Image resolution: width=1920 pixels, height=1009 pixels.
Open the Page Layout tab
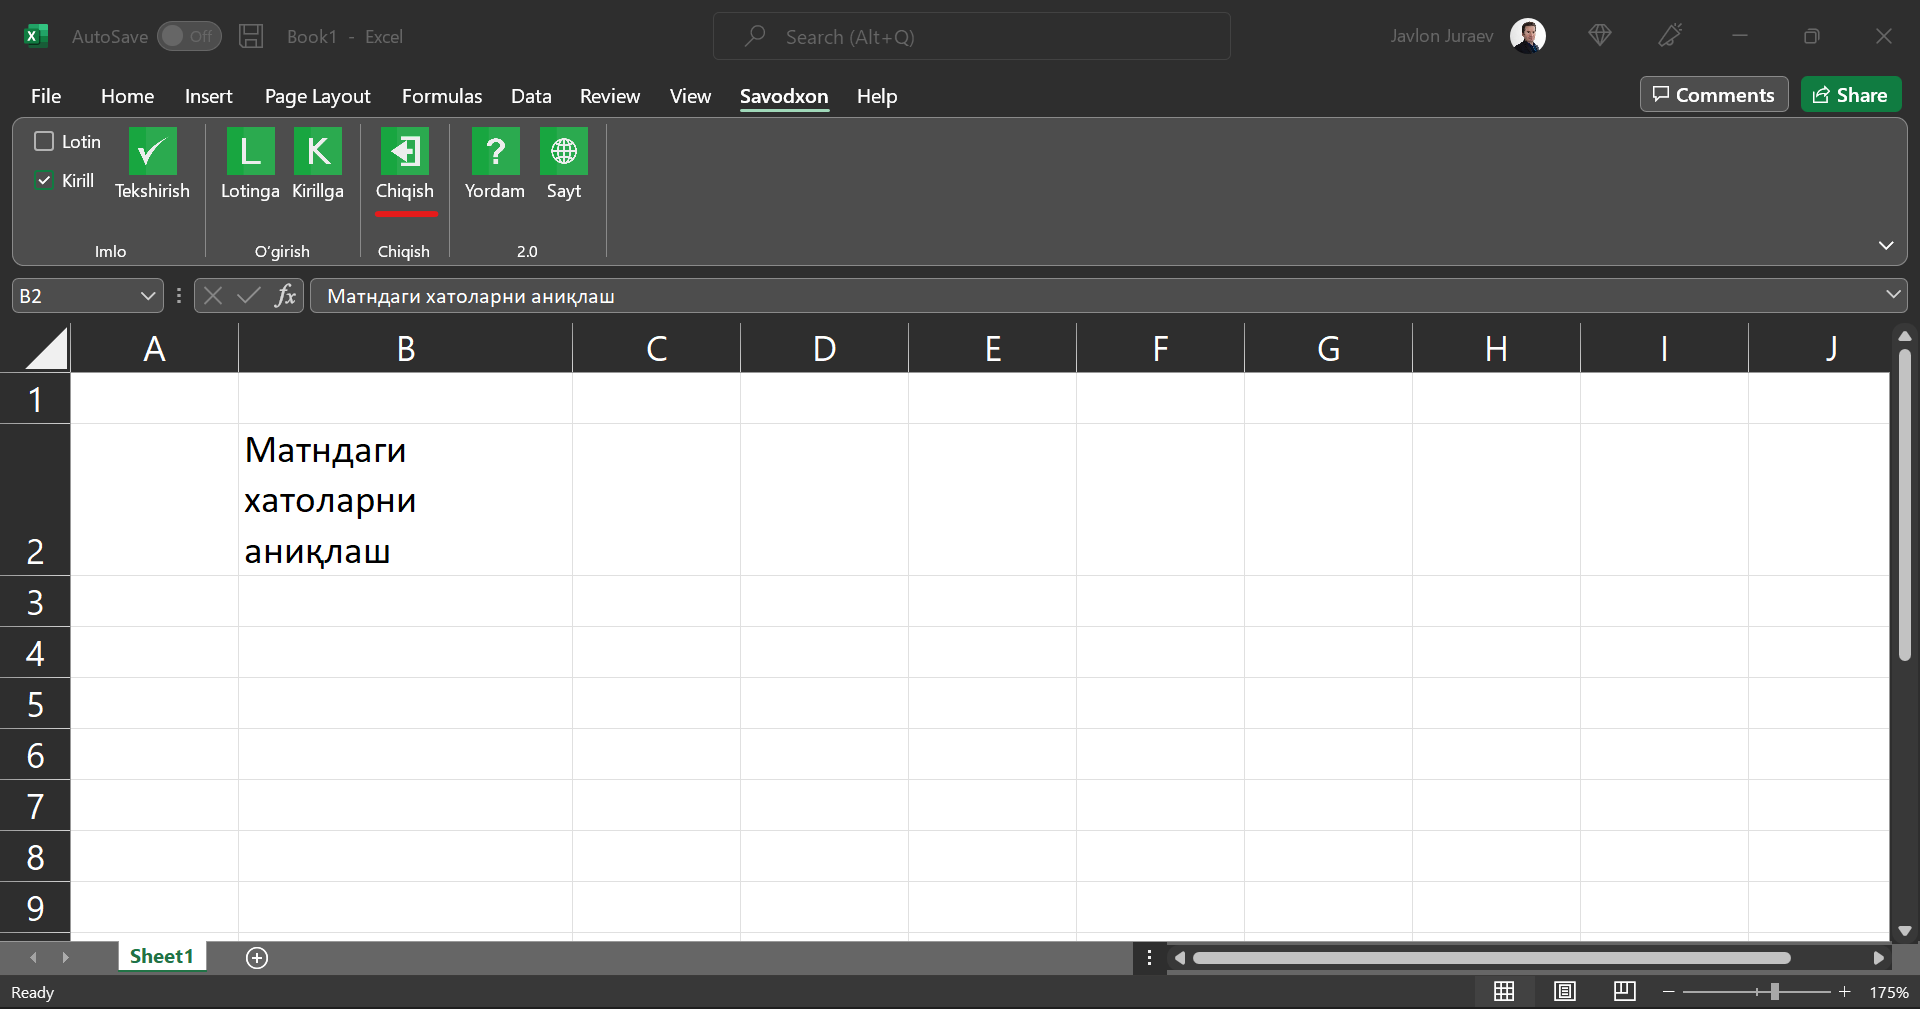[x=317, y=96]
